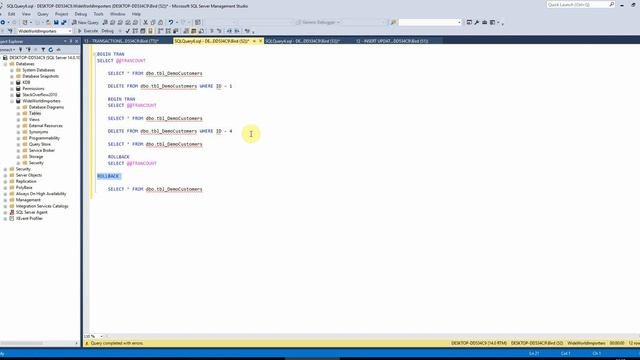This screenshot has width=640, height=360.
Task: Expand the Server Objects node
Action: point(5,175)
